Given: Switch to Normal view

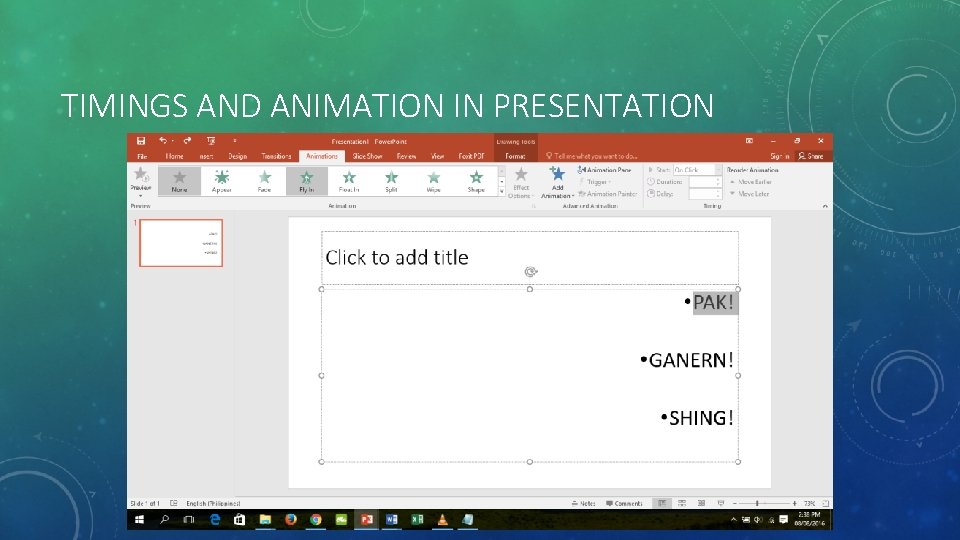Looking at the screenshot, I should 662,503.
